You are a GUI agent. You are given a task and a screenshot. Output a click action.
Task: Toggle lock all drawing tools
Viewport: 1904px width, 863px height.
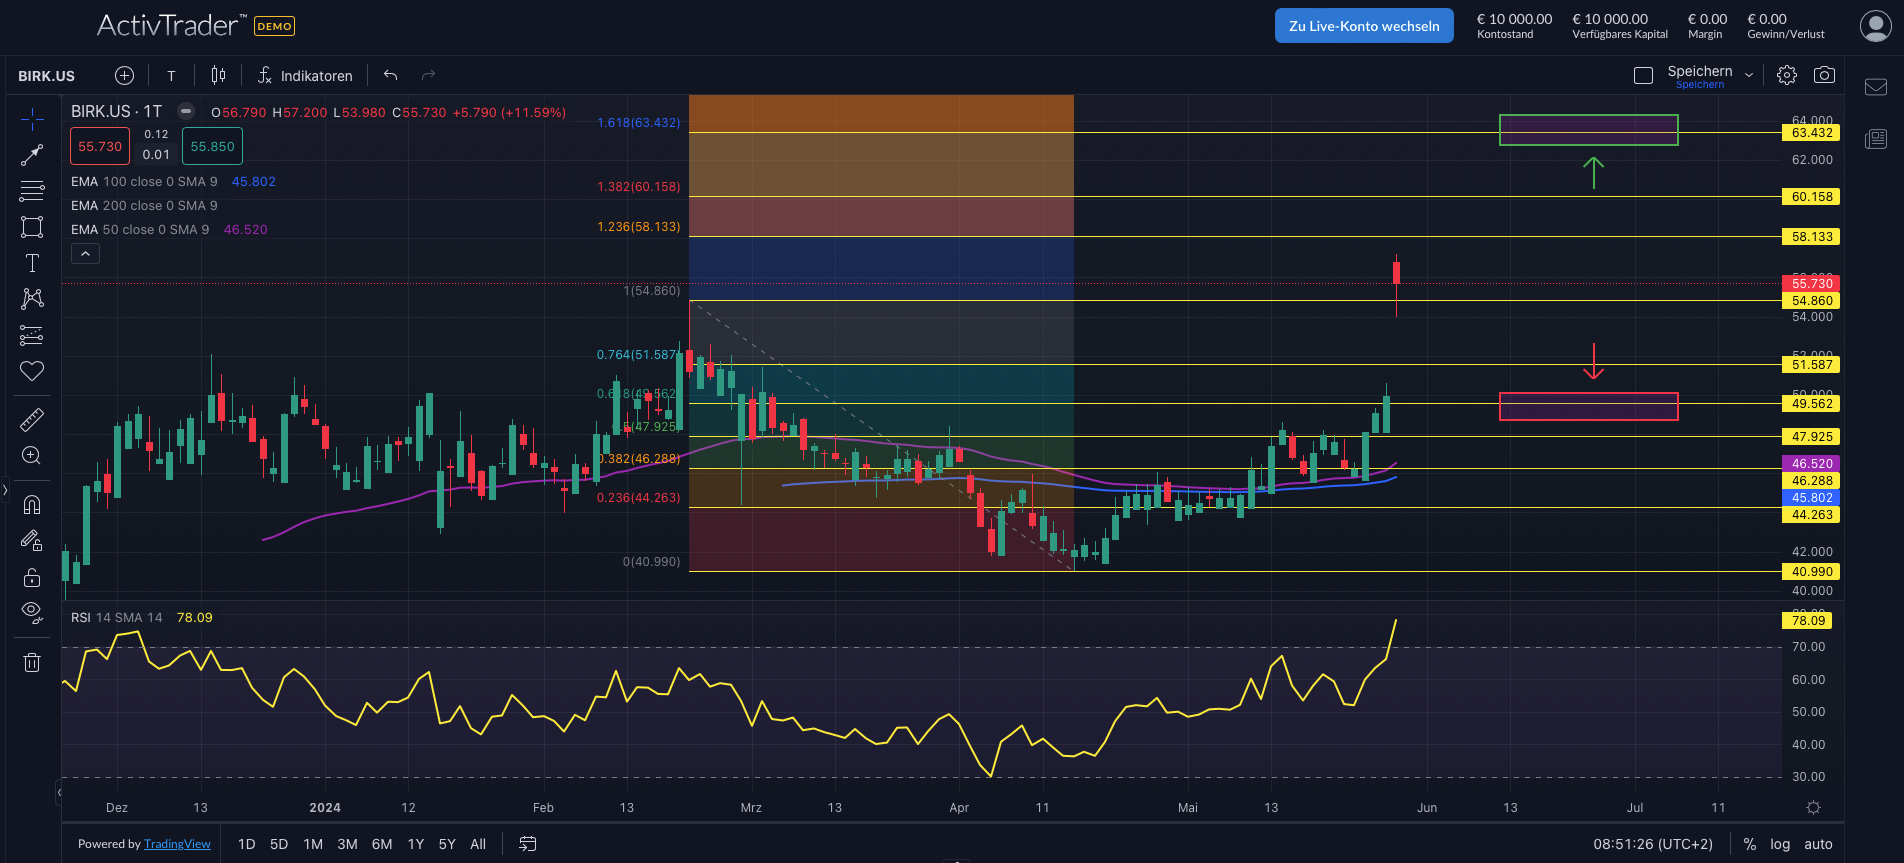tap(32, 577)
